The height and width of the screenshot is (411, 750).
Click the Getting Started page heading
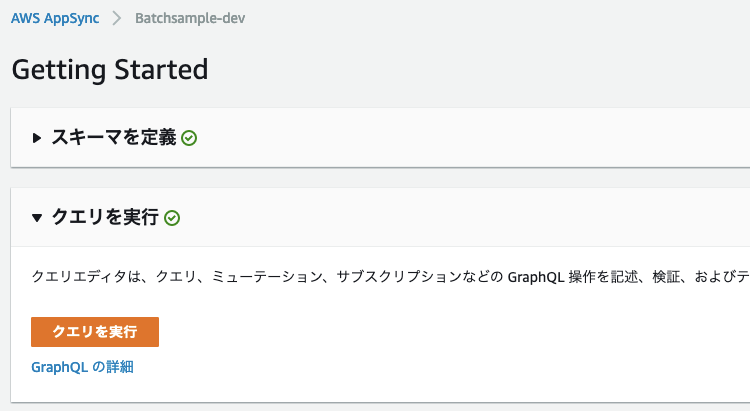click(x=110, y=70)
